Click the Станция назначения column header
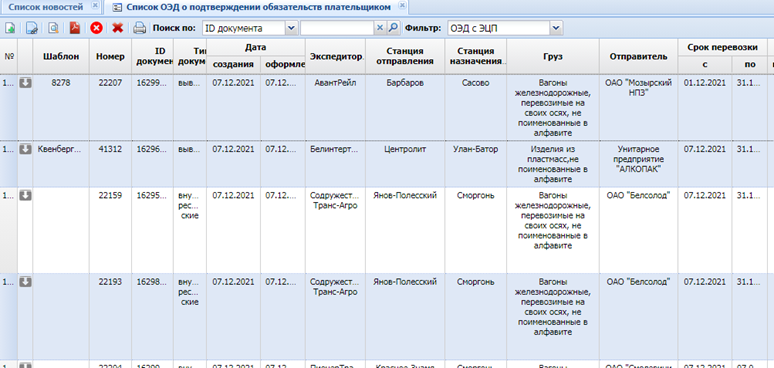 476,56
